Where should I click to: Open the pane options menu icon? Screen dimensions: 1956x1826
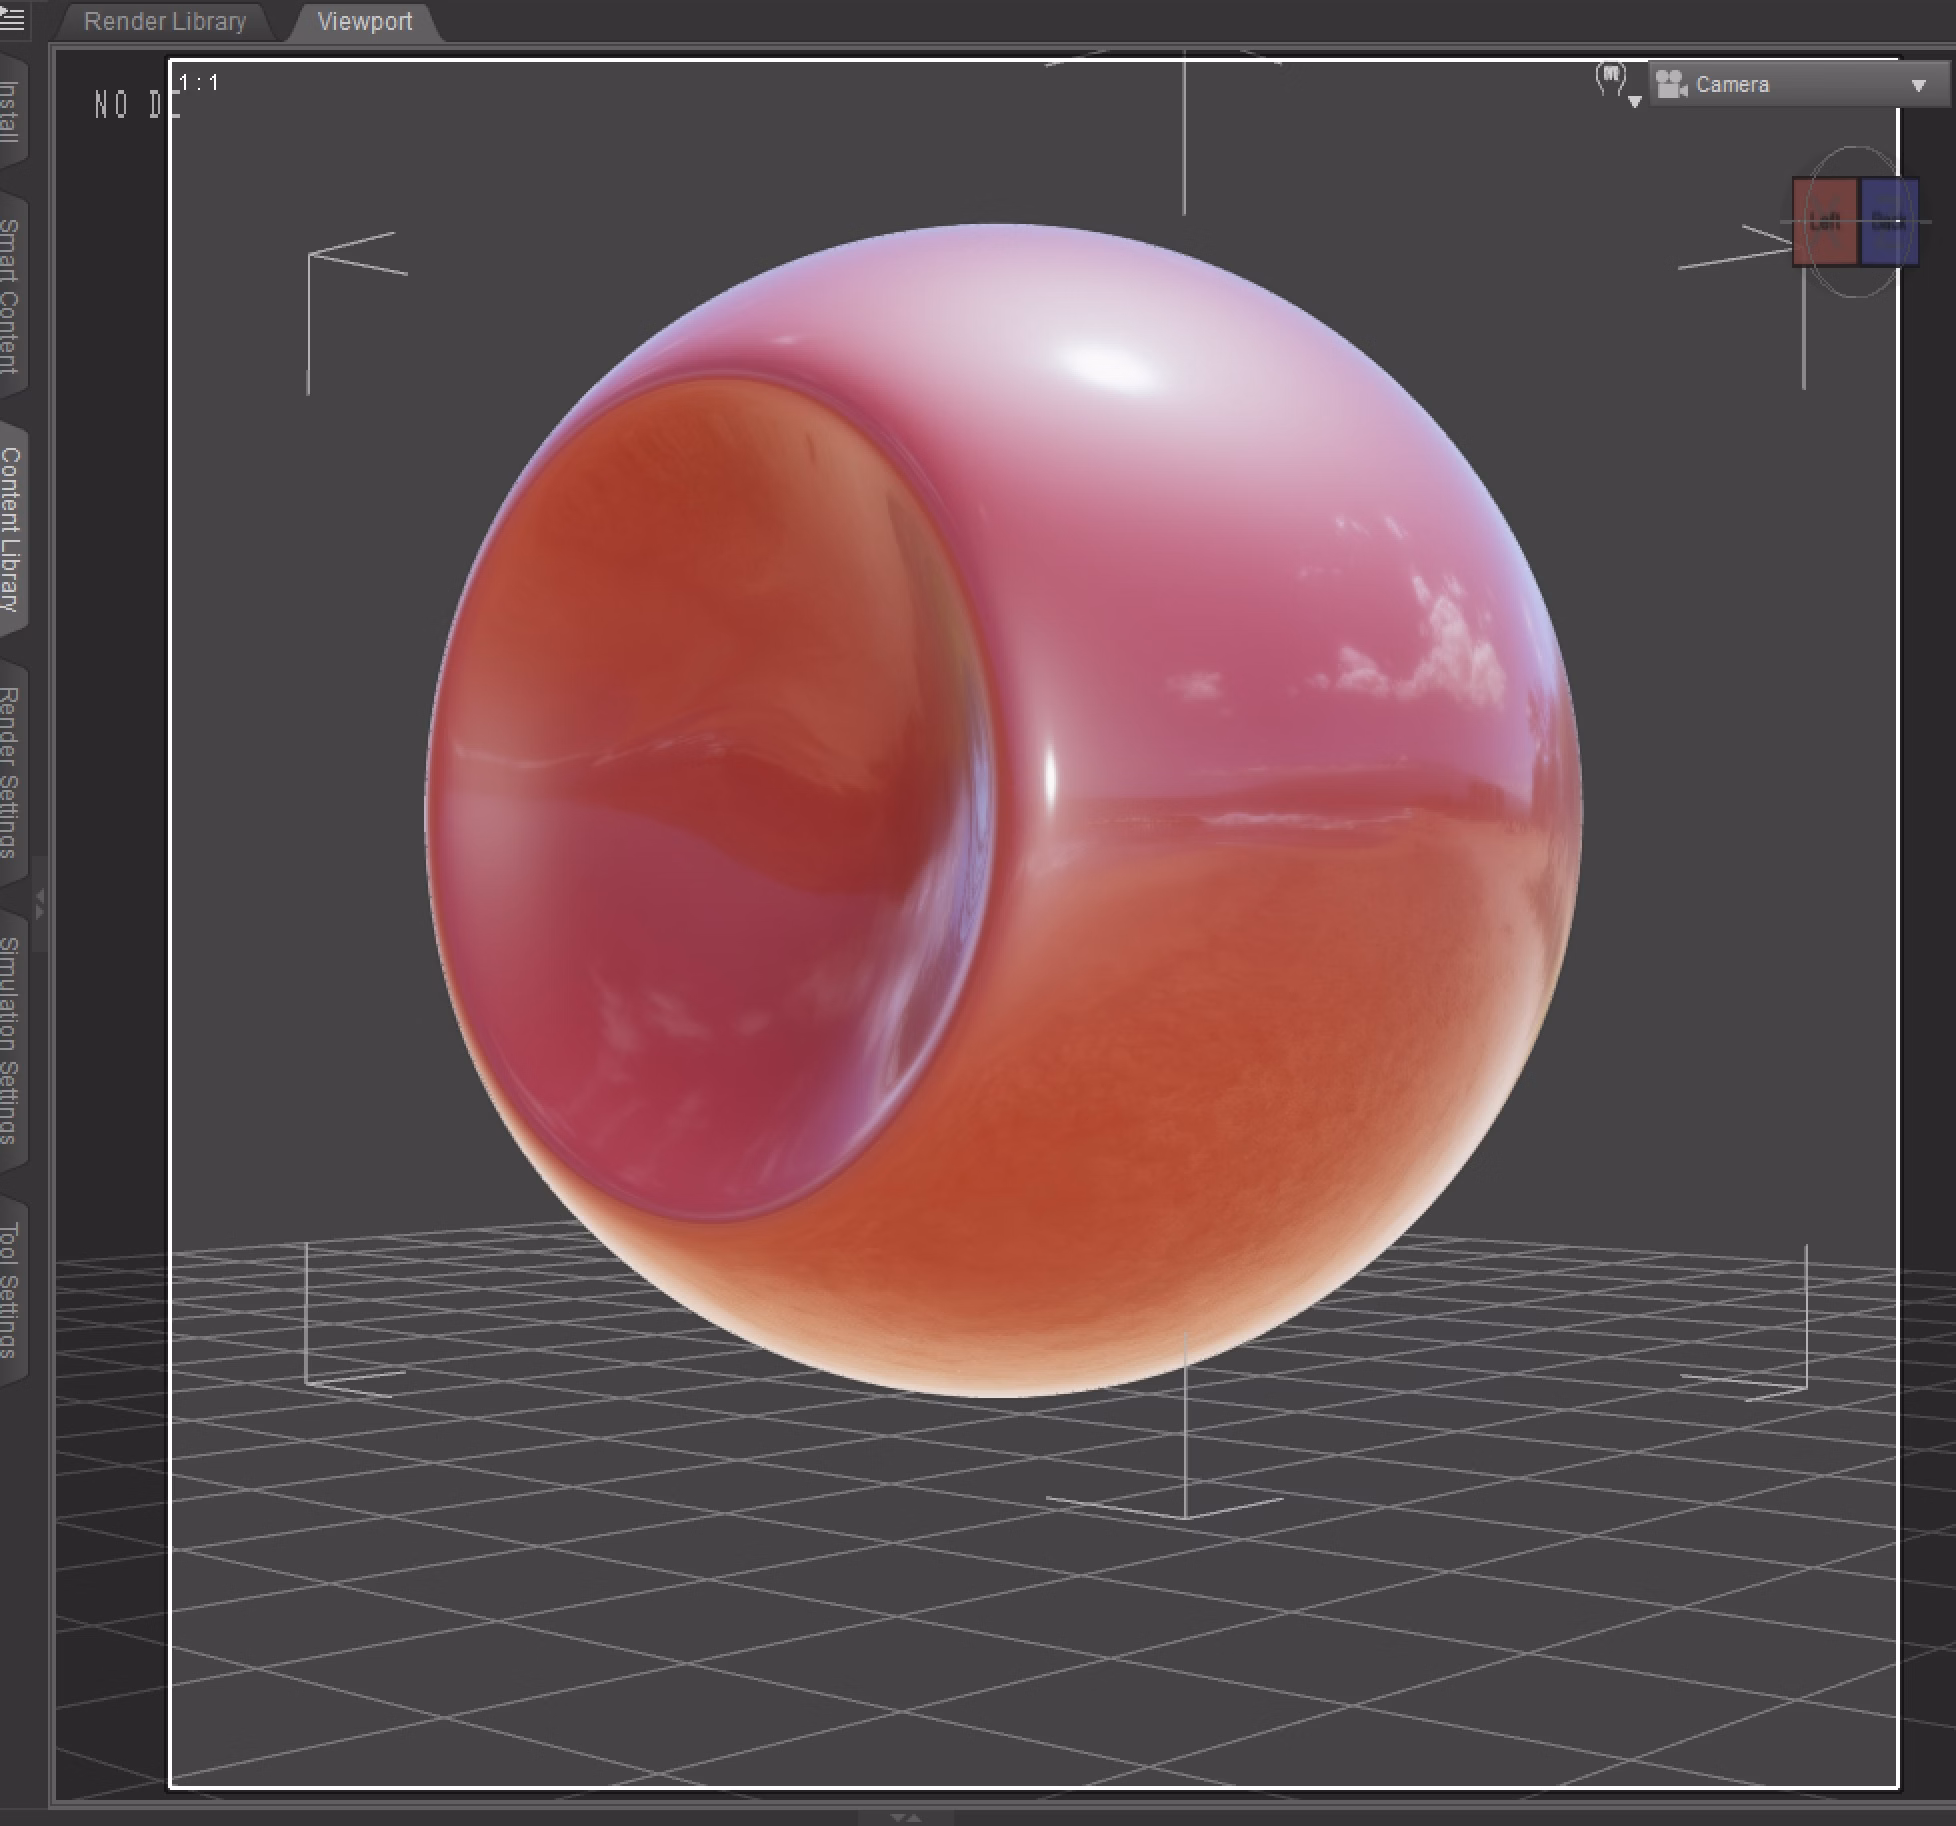click(12, 19)
